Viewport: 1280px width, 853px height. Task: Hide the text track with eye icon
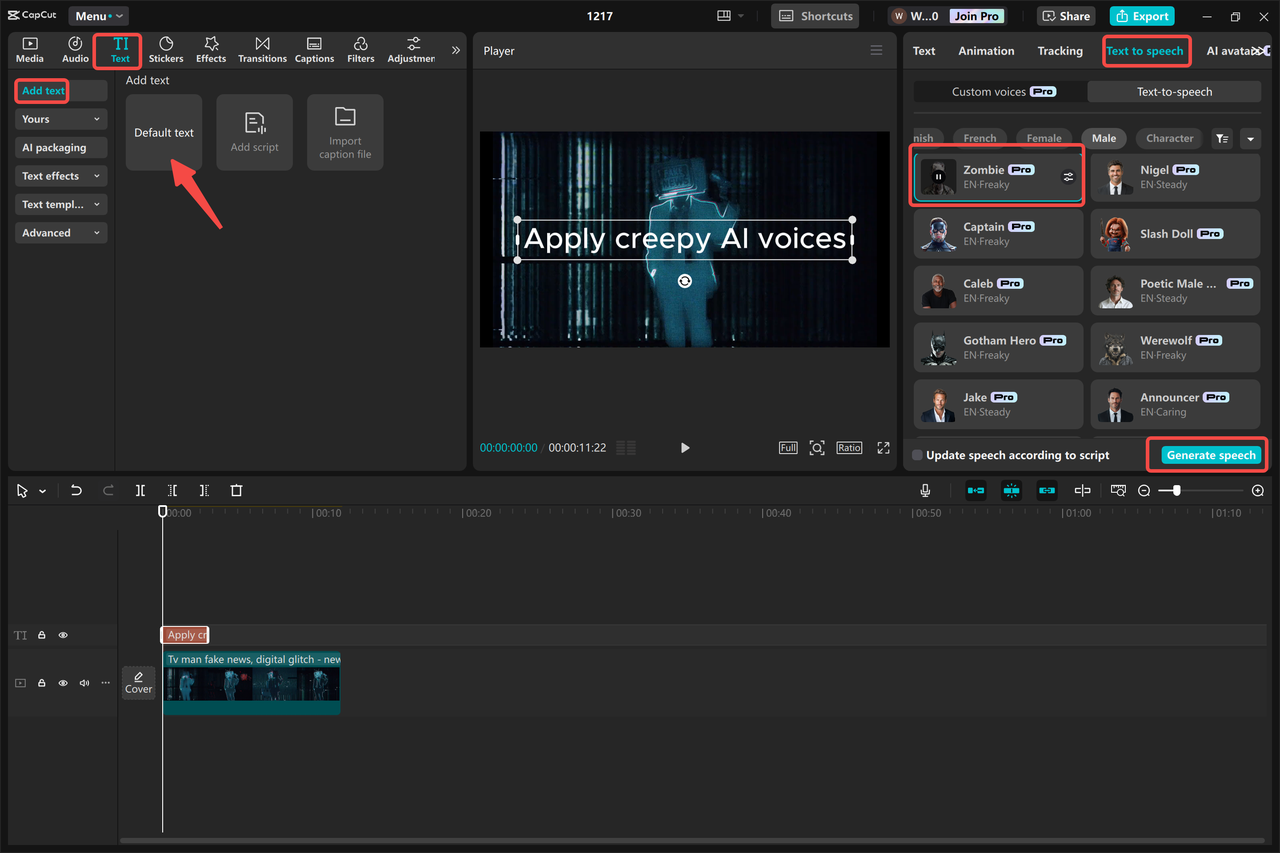pos(63,635)
